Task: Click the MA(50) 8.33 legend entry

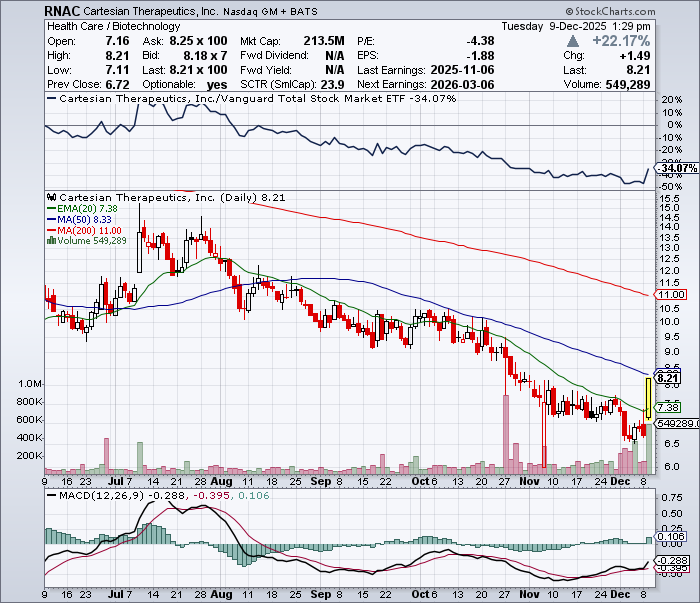Action: tap(79, 220)
